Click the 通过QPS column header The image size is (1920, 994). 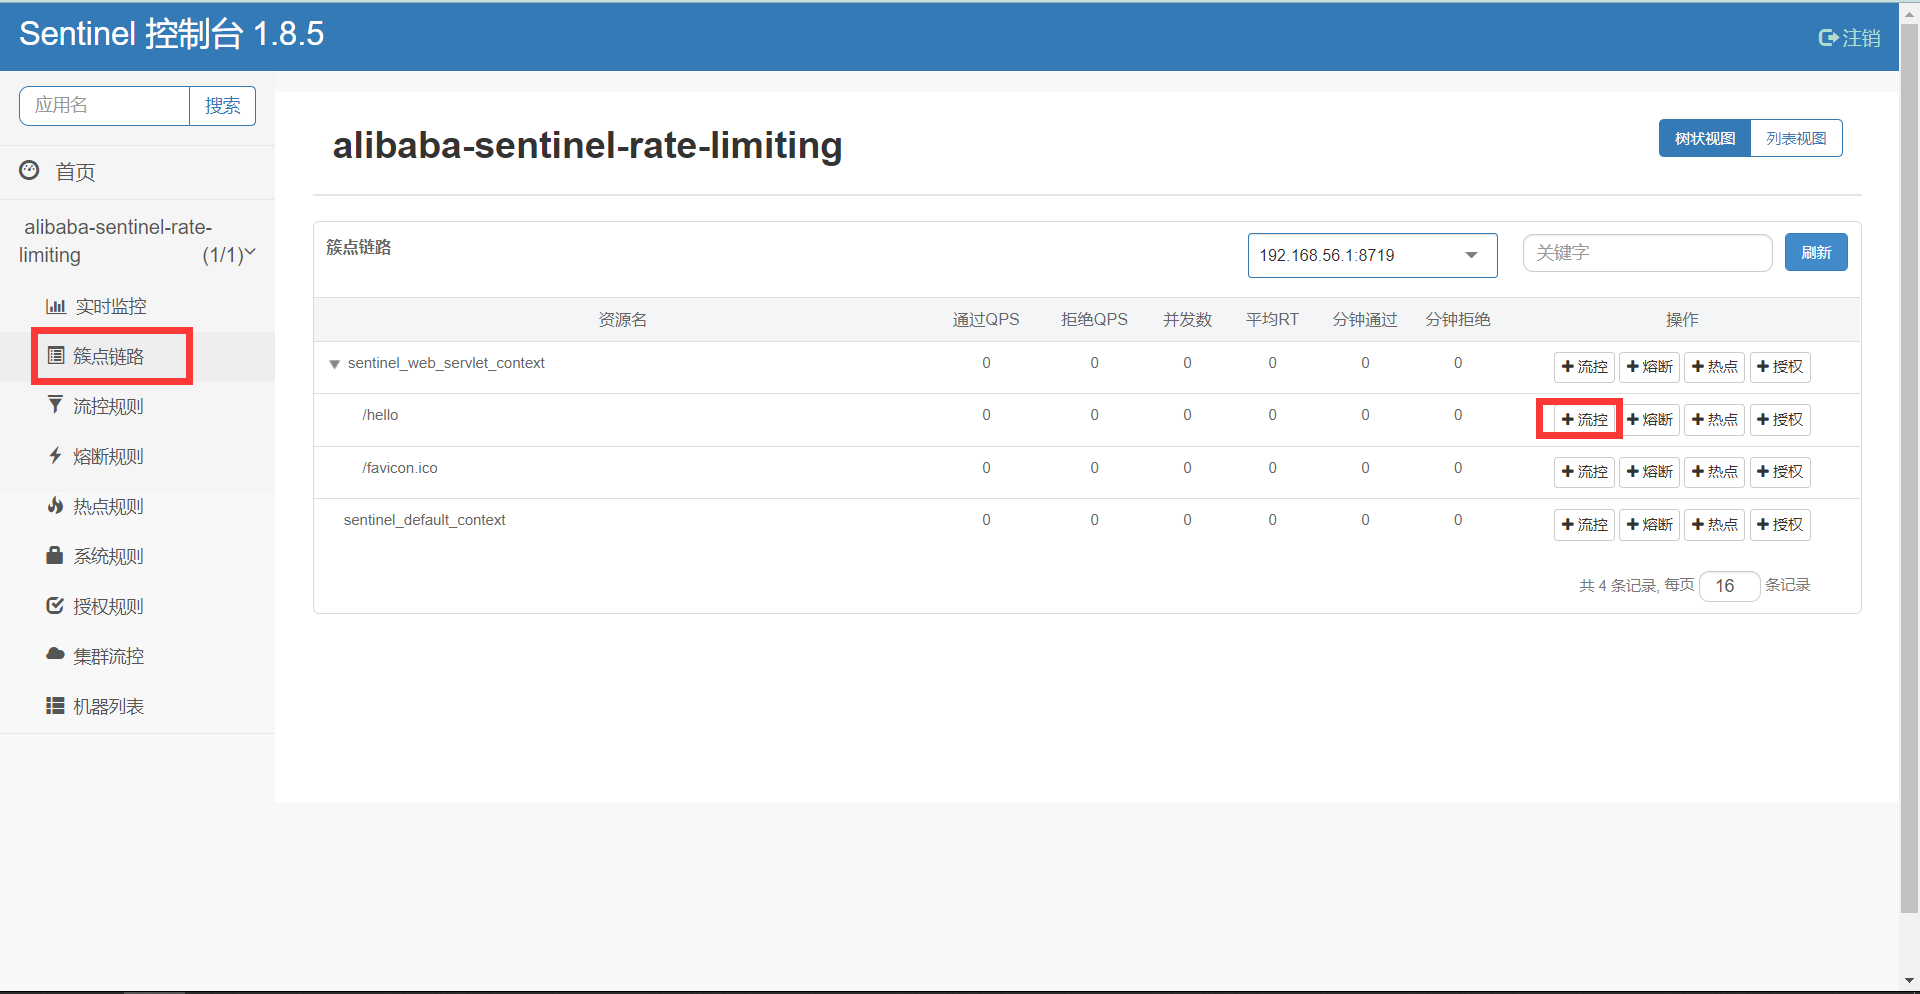(x=986, y=320)
